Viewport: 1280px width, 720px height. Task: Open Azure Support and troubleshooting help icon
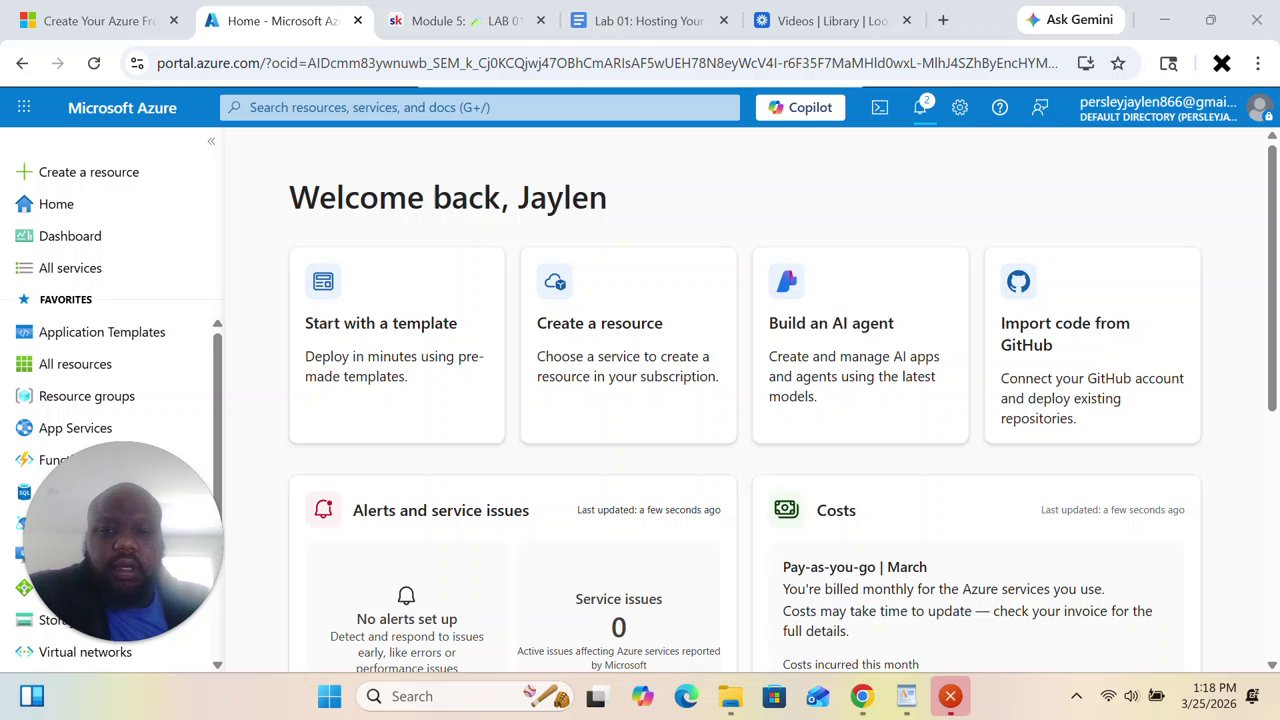coord(1000,107)
